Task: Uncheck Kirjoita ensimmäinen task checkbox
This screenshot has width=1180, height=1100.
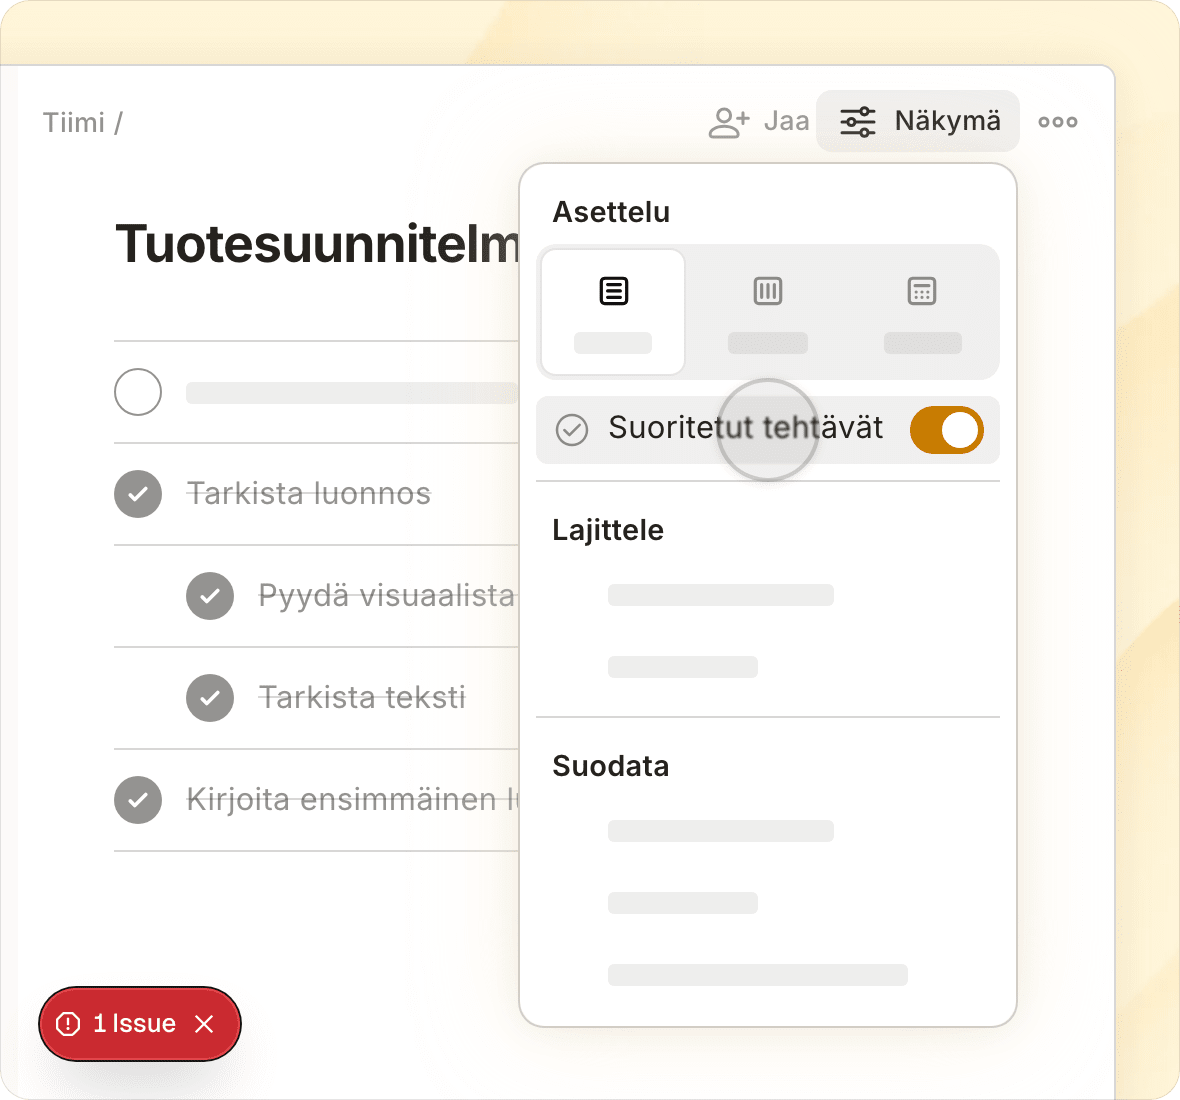Action: click(x=138, y=800)
